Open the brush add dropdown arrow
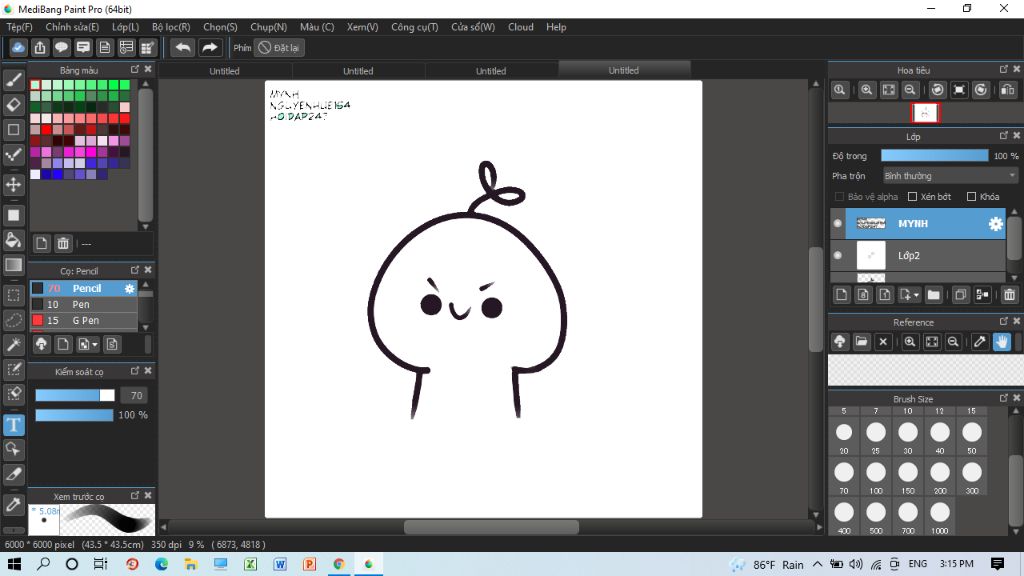The height and width of the screenshot is (576, 1024). (95, 344)
